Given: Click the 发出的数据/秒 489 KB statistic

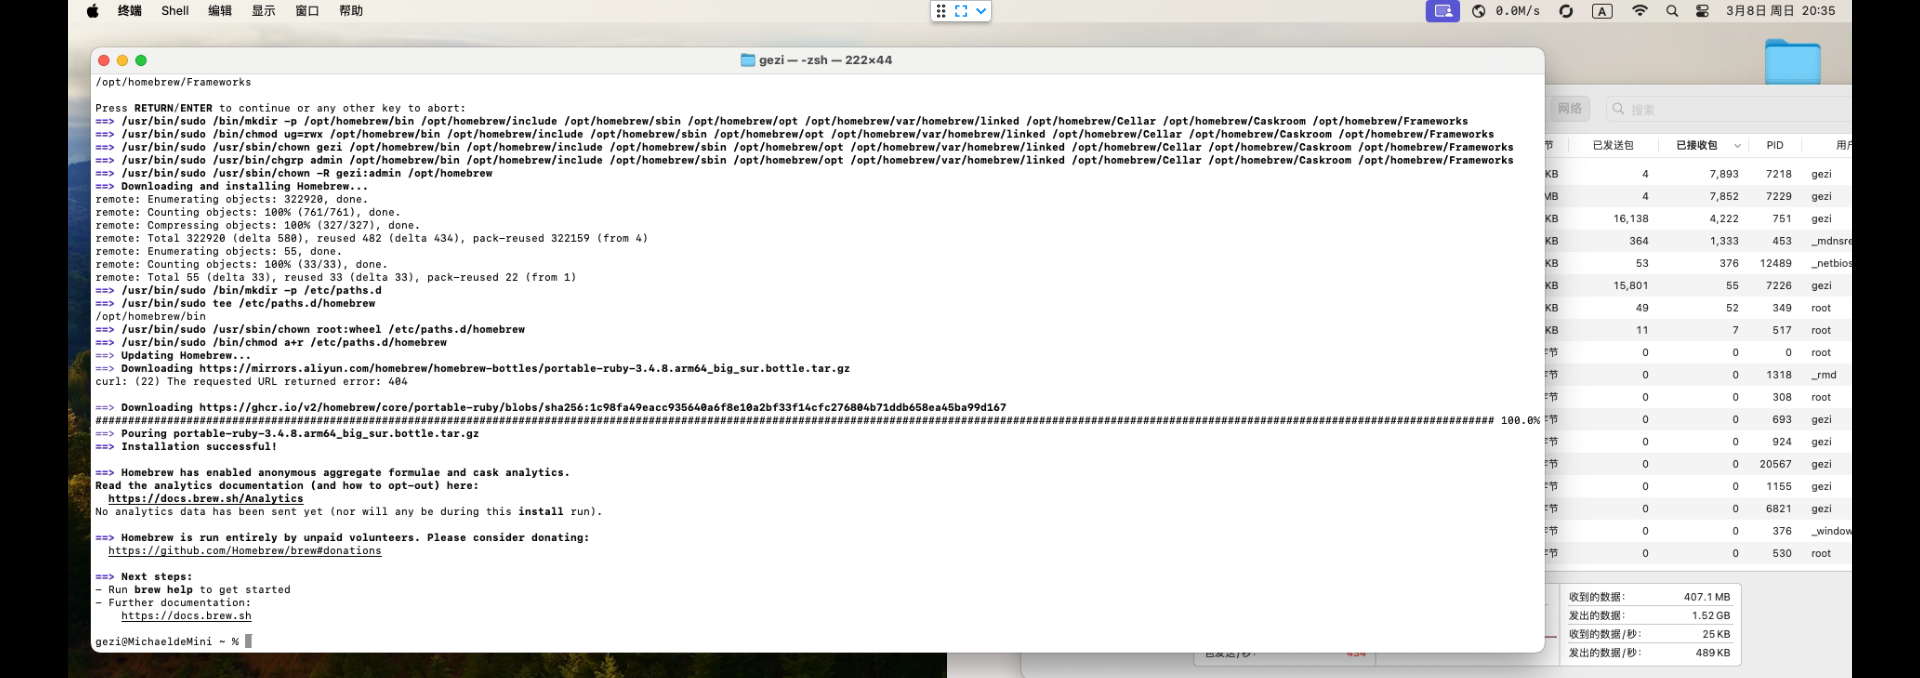Looking at the screenshot, I should pos(1649,652).
